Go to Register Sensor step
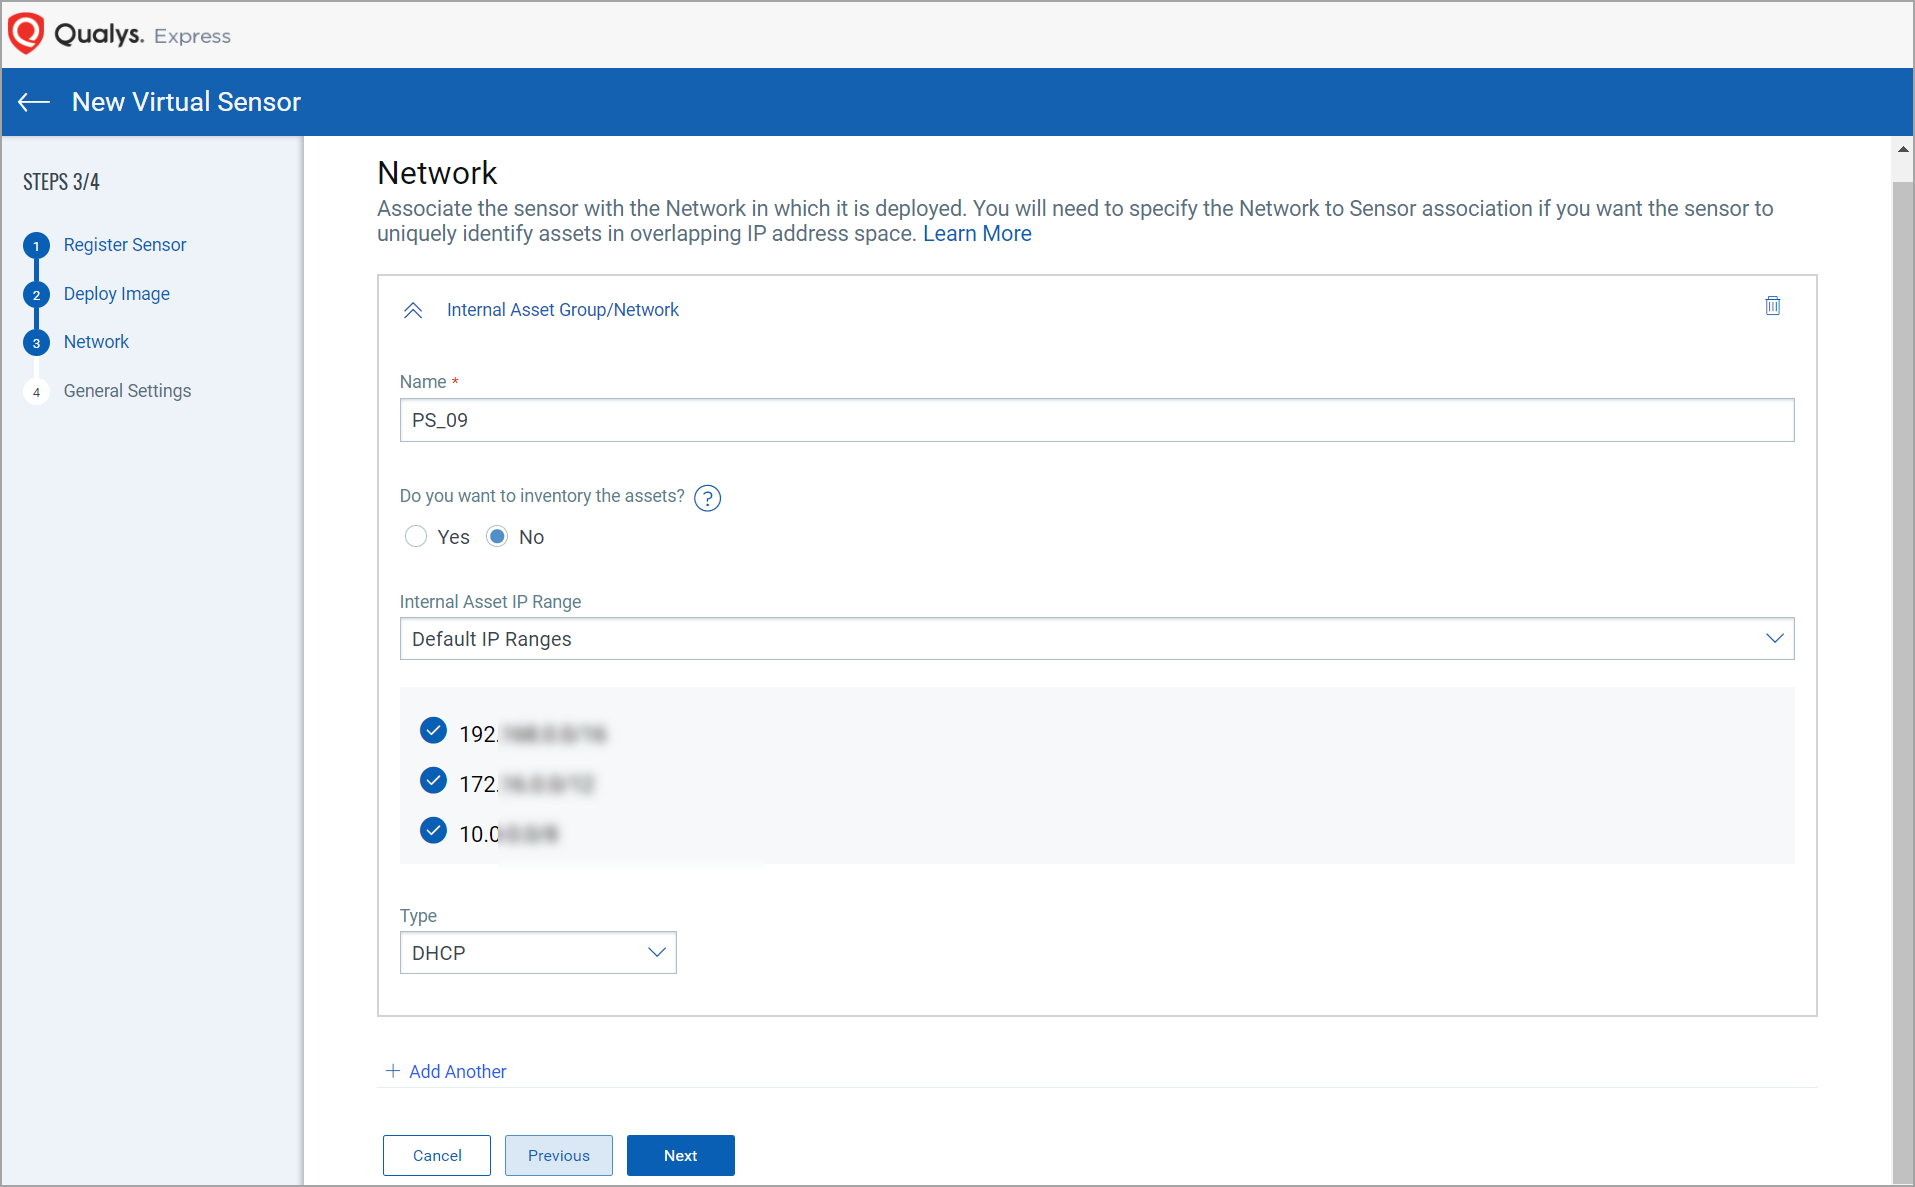1915x1187 pixels. [124, 245]
